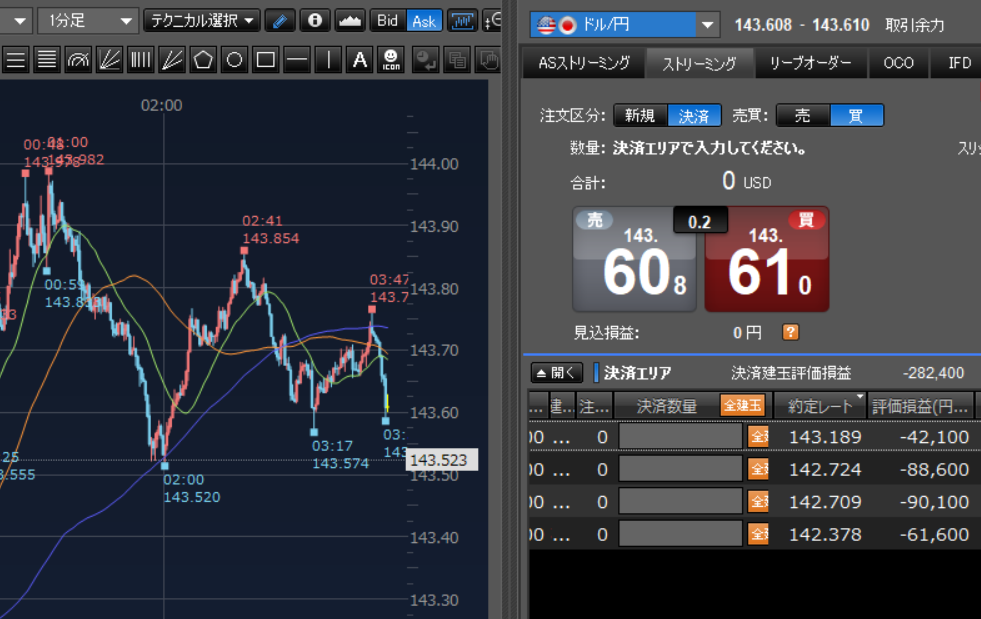Click the copy objects icon

pyautogui.click(x=457, y=61)
